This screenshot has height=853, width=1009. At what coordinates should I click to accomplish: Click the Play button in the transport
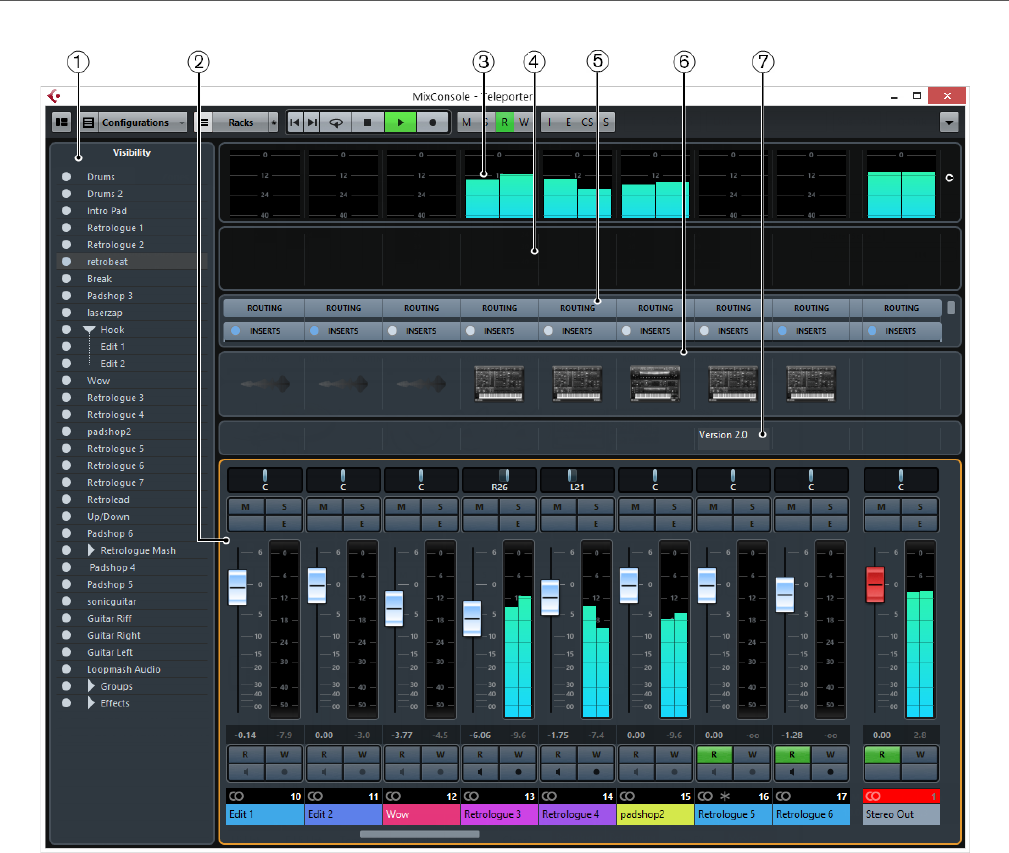pyautogui.click(x=400, y=122)
